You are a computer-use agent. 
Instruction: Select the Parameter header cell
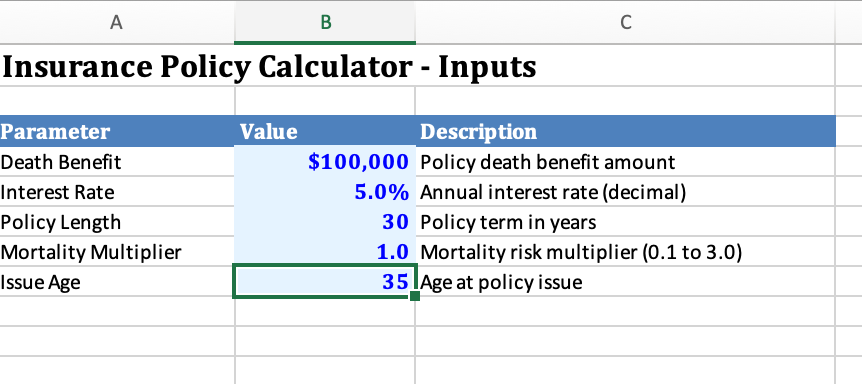117,131
